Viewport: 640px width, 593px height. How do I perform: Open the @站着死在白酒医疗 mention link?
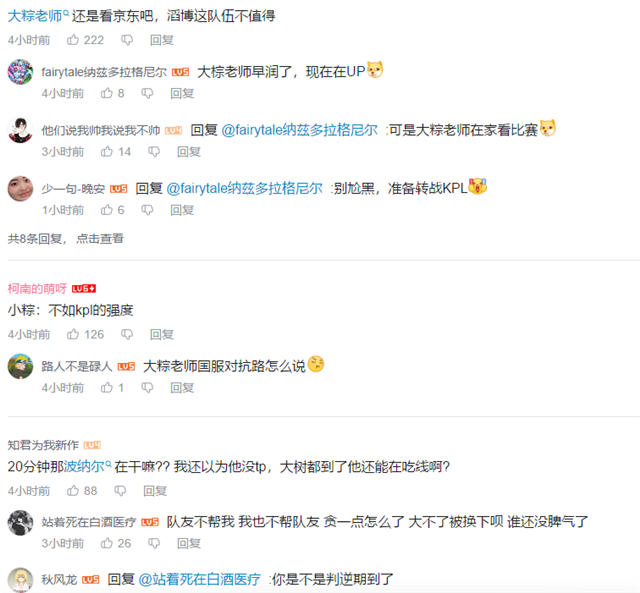tap(199, 579)
